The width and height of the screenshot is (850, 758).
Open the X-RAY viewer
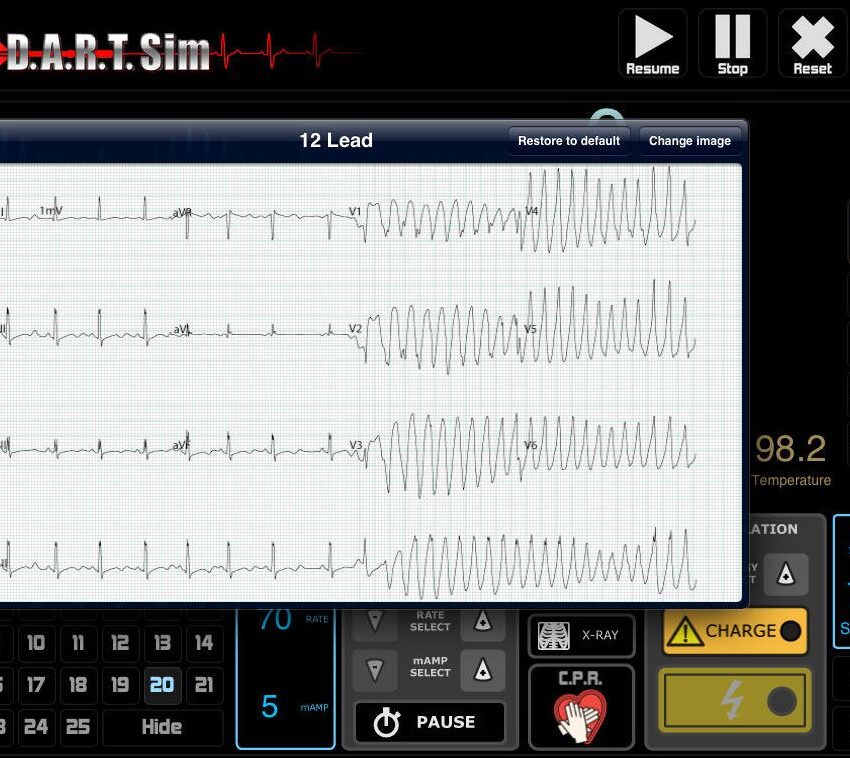pyautogui.click(x=581, y=636)
